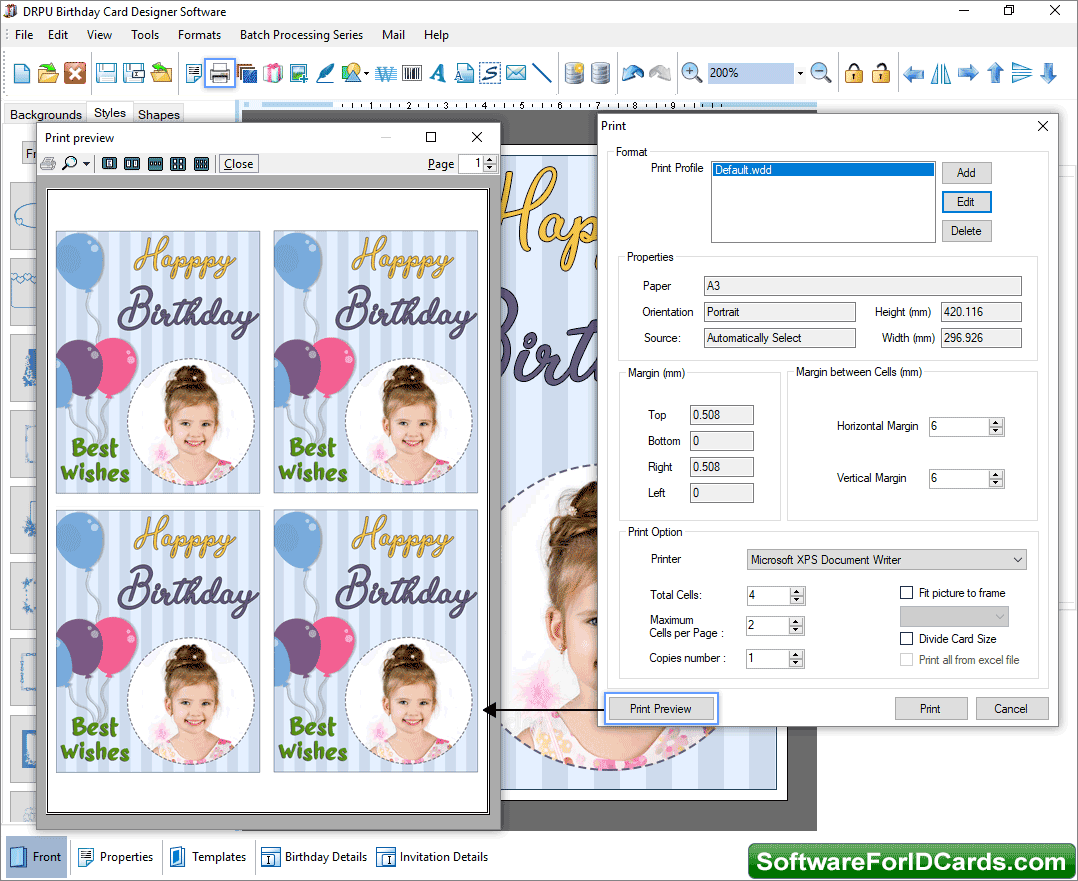Click the open padlock unlock icon
This screenshot has height=881, width=1078.
pos(881,73)
